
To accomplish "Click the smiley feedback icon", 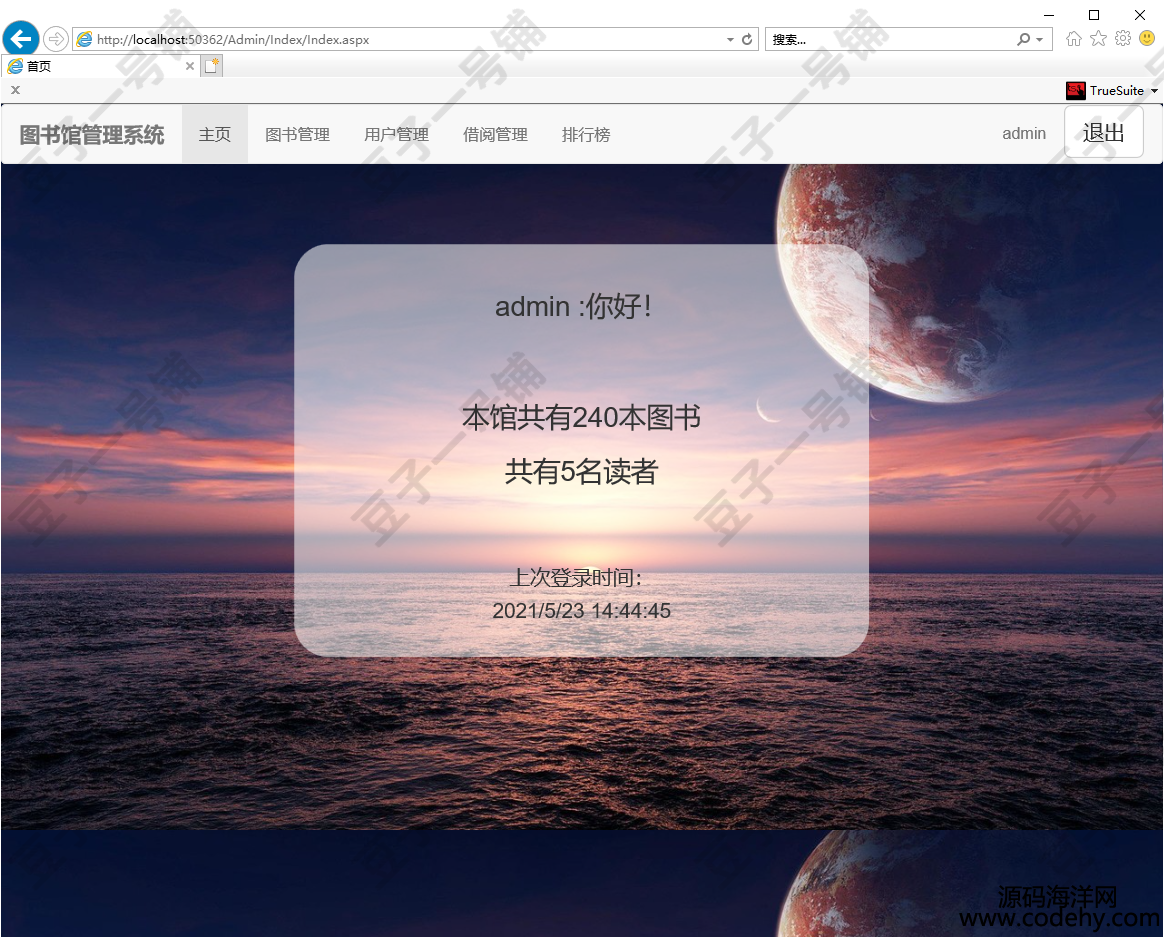I will (1147, 39).
